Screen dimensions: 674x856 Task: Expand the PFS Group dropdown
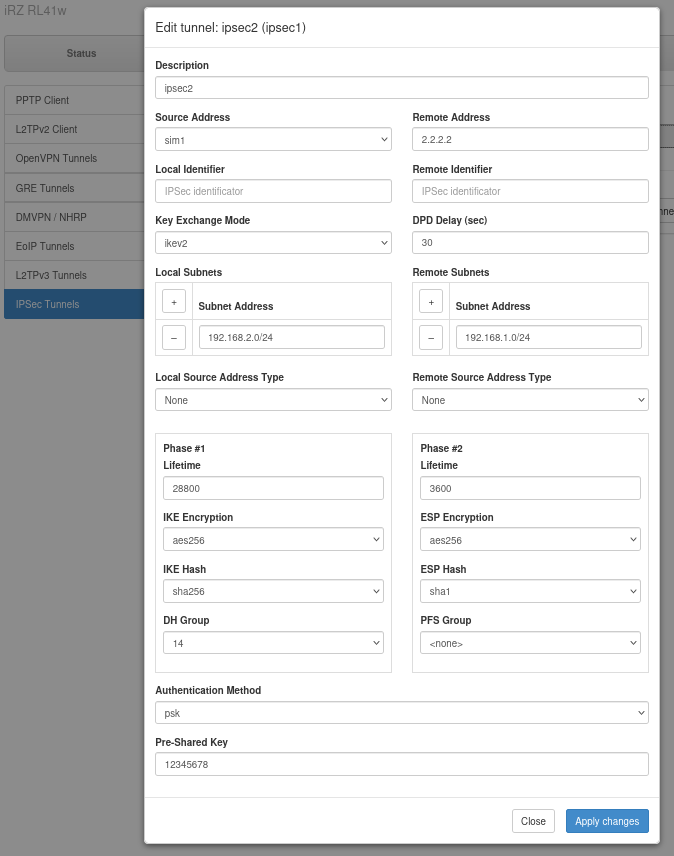pos(530,643)
